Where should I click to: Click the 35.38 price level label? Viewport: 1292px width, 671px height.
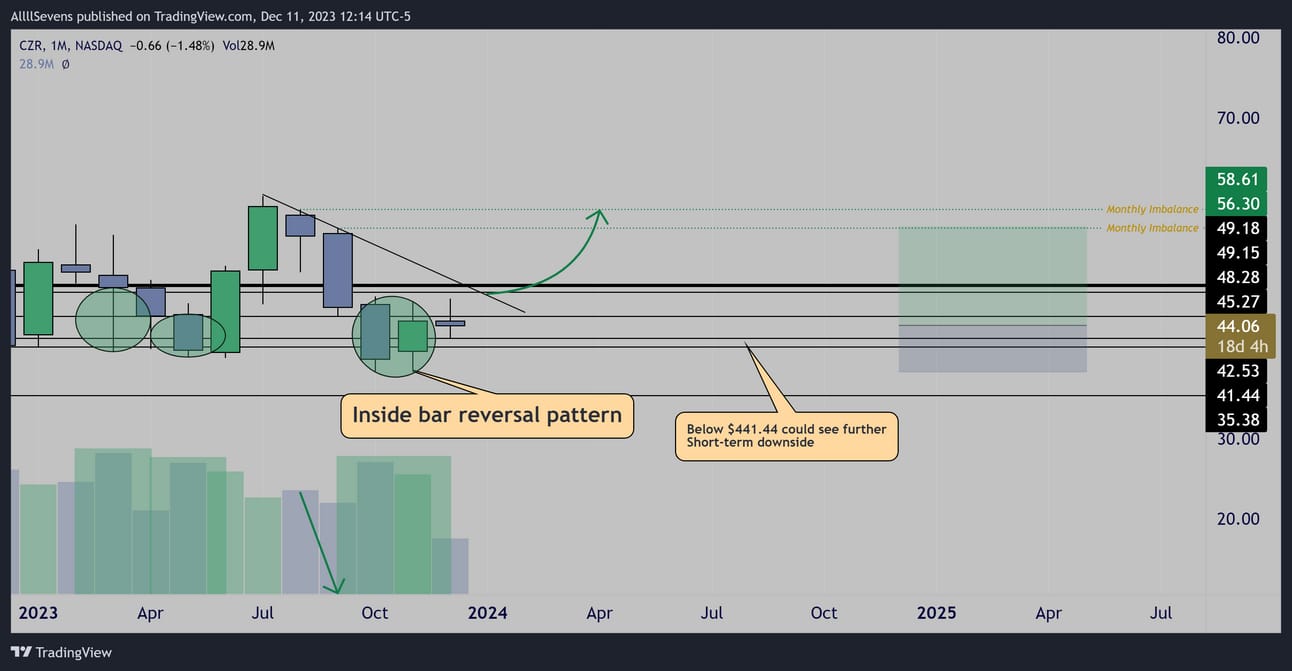(1237, 419)
